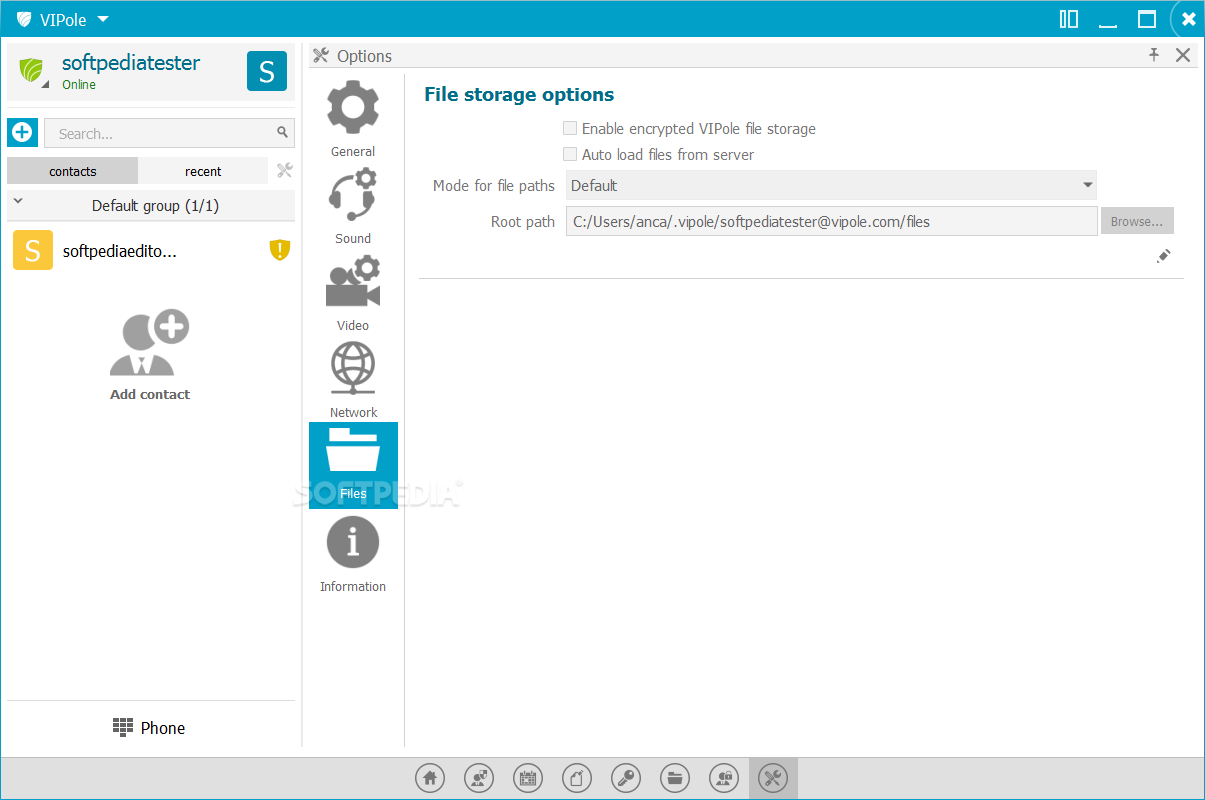Click the Add contact icon
The height and width of the screenshot is (800, 1205).
[150, 342]
